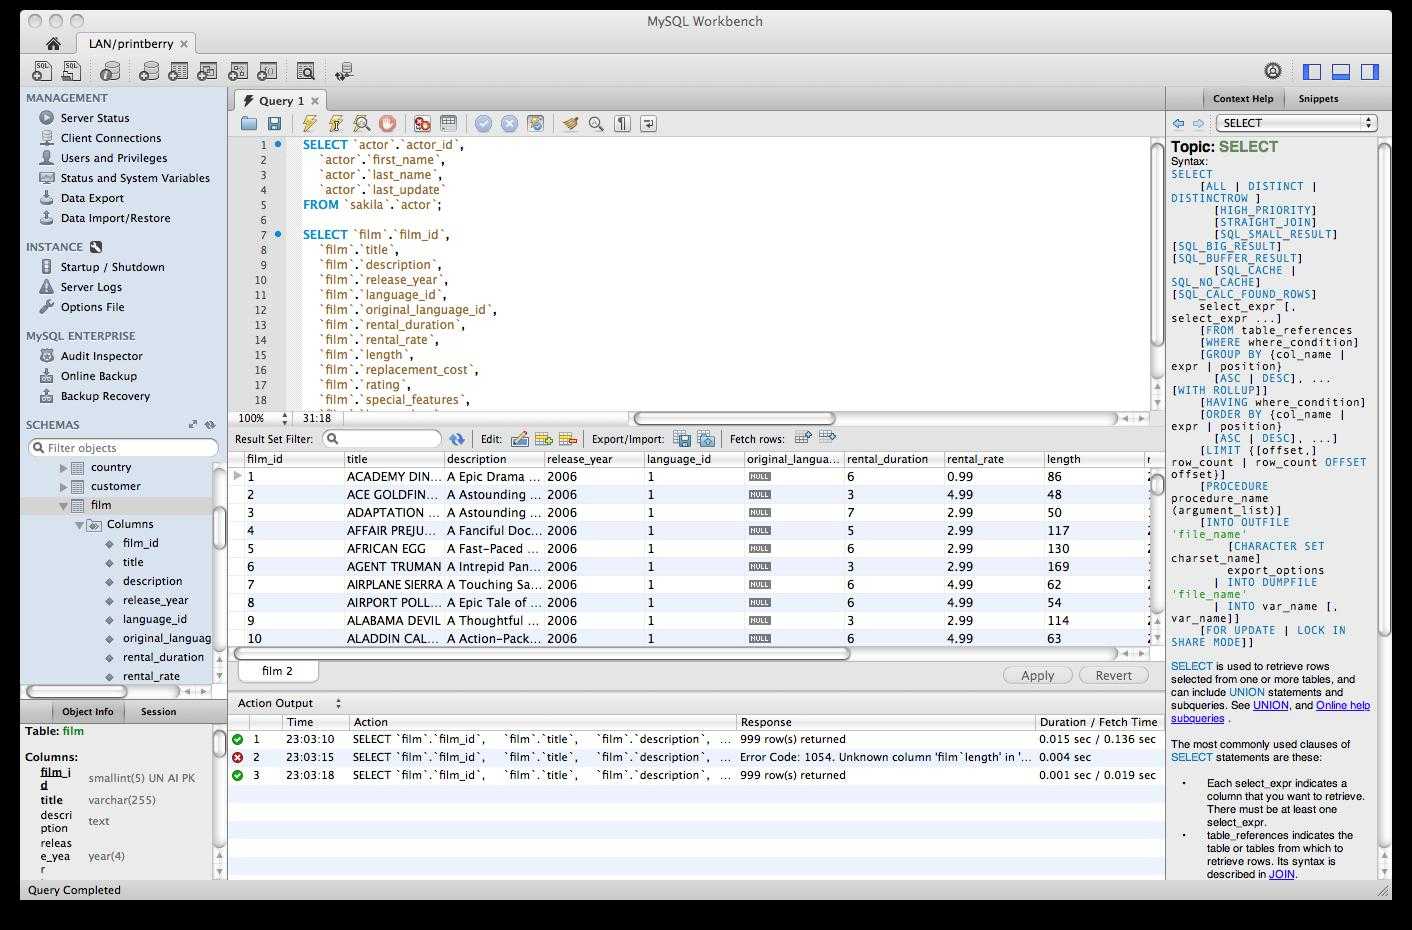This screenshot has height=930, width=1412.
Task: Switch to the Context Help tab
Action: pos(1243,98)
